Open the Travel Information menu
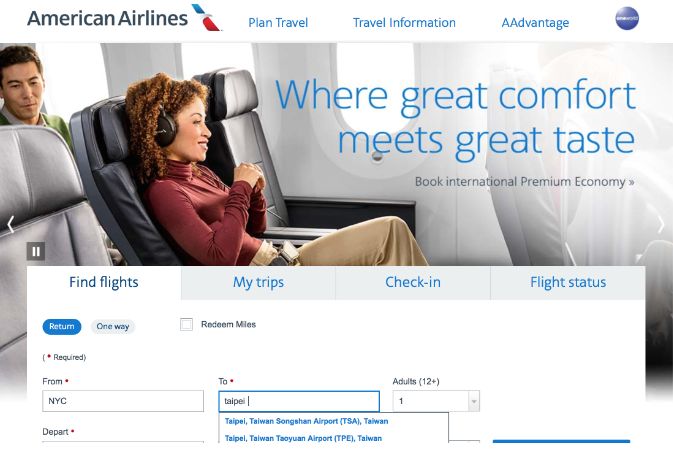 point(404,23)
